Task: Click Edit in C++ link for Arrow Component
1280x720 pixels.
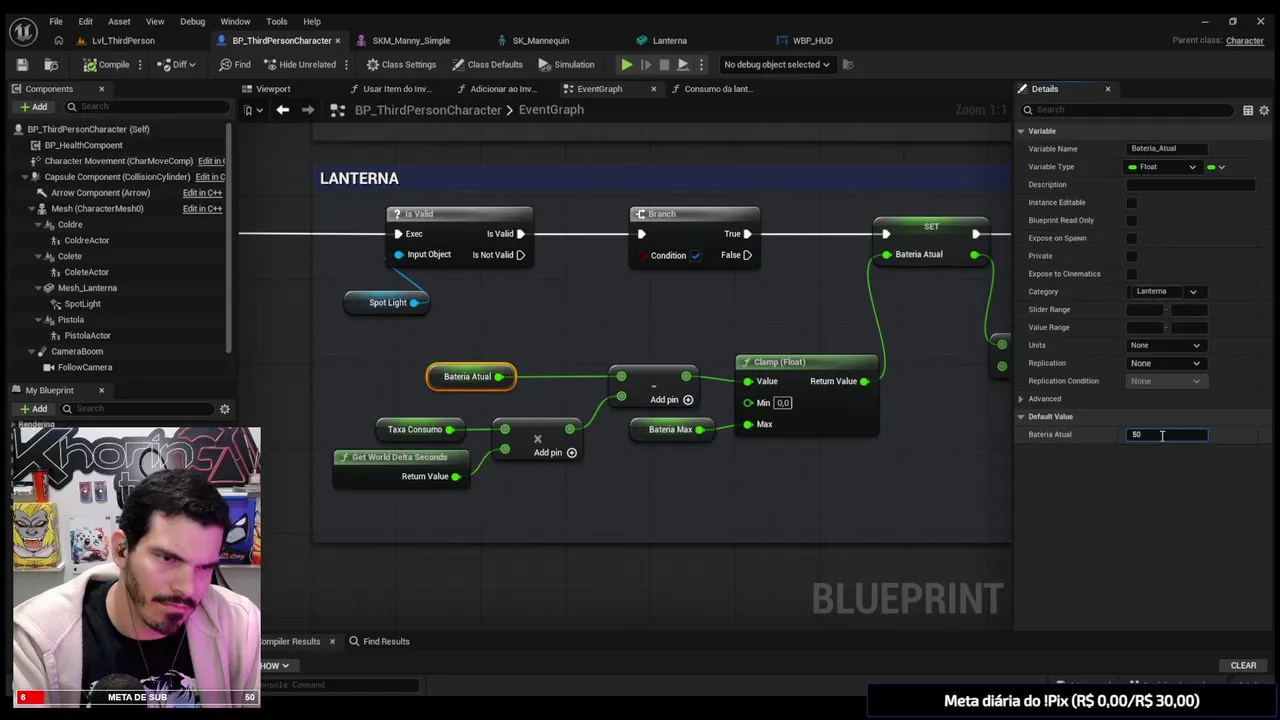Action: (x=202, y=193)
